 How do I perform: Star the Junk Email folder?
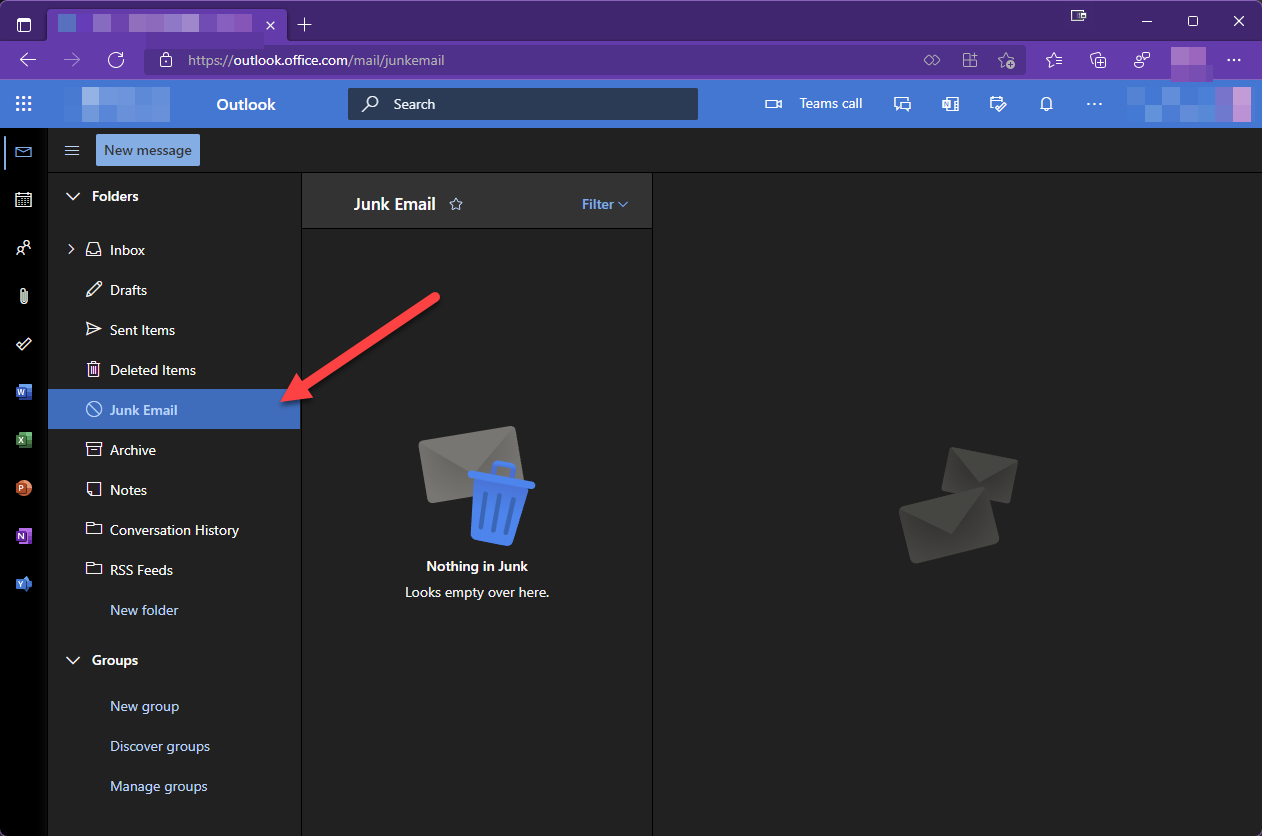click(456, 203)
